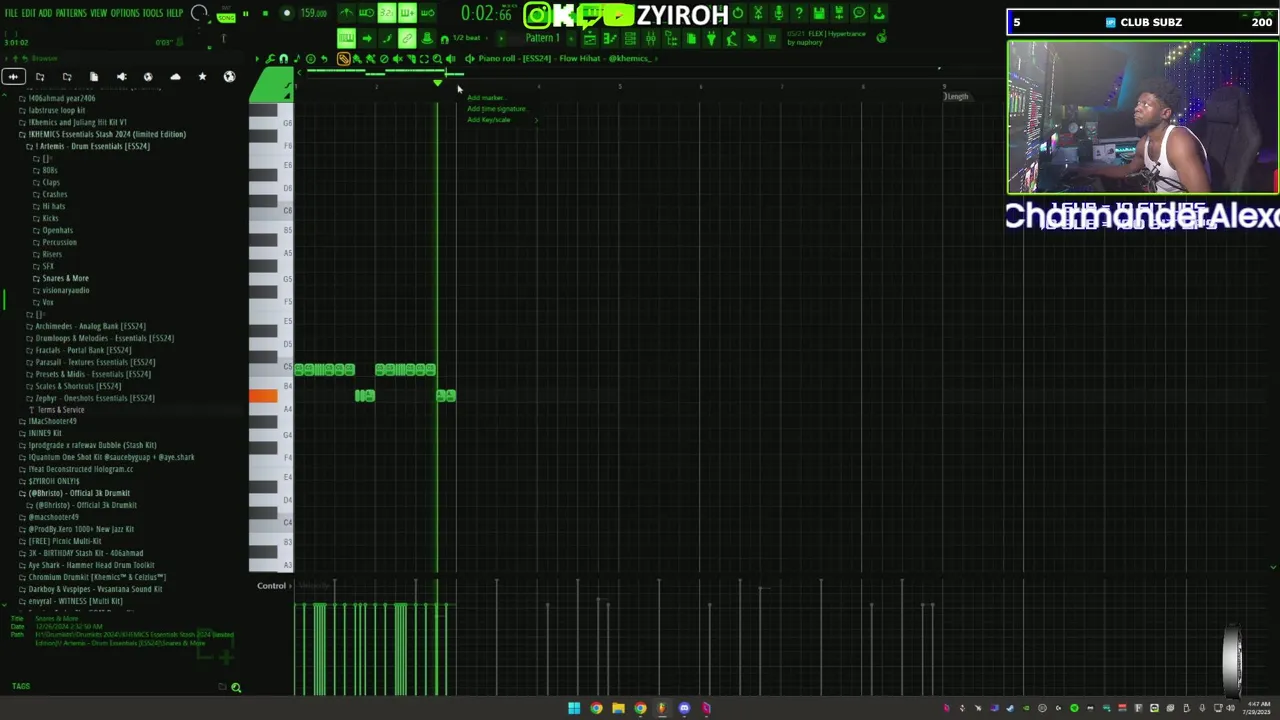
Task: Open the playlist view icon
Action: coord(590,38)
